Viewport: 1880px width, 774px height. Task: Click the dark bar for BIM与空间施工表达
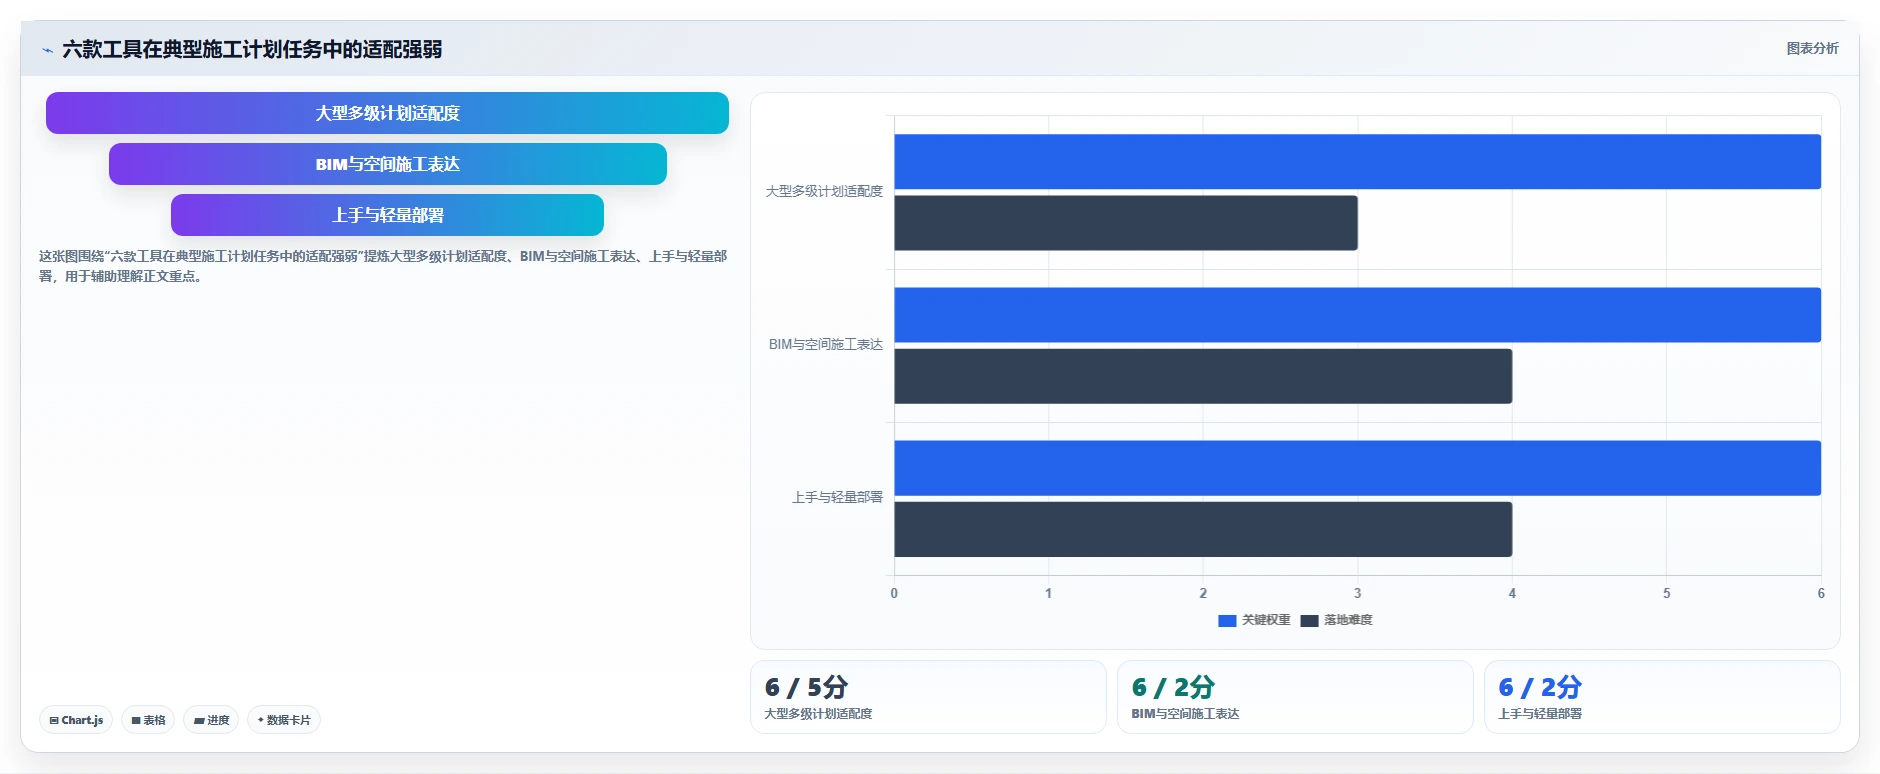tap(1203, 376)
